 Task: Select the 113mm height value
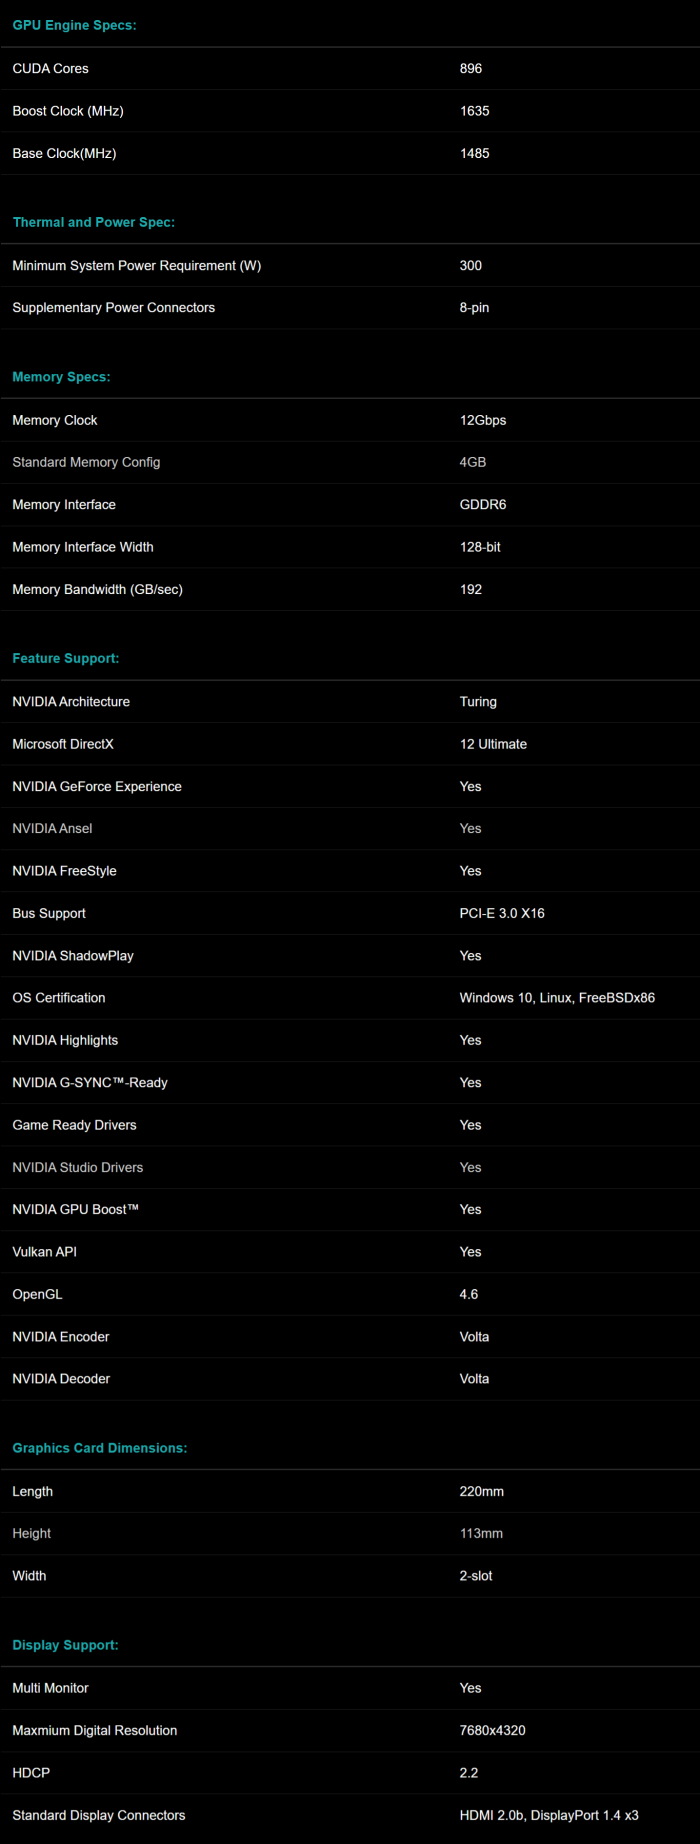481,1533
